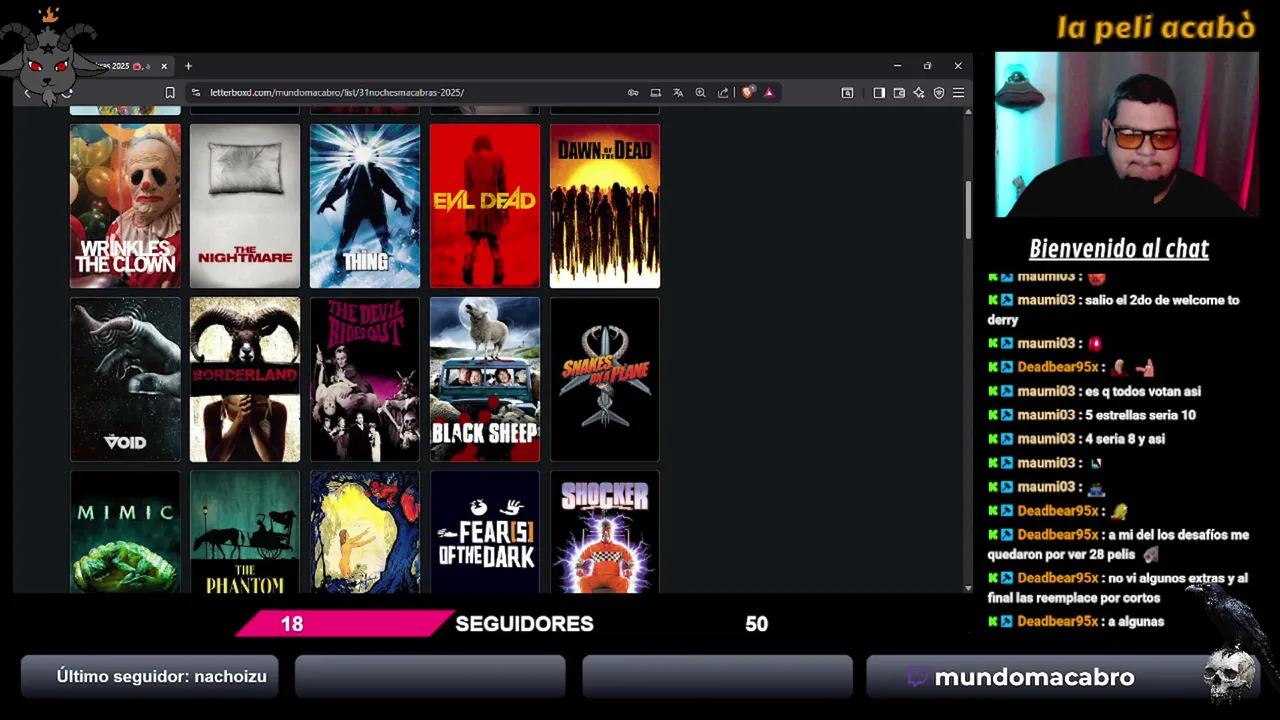Open the share page icon
This screenshot has height=720, width=1280.
pos(723,93)
